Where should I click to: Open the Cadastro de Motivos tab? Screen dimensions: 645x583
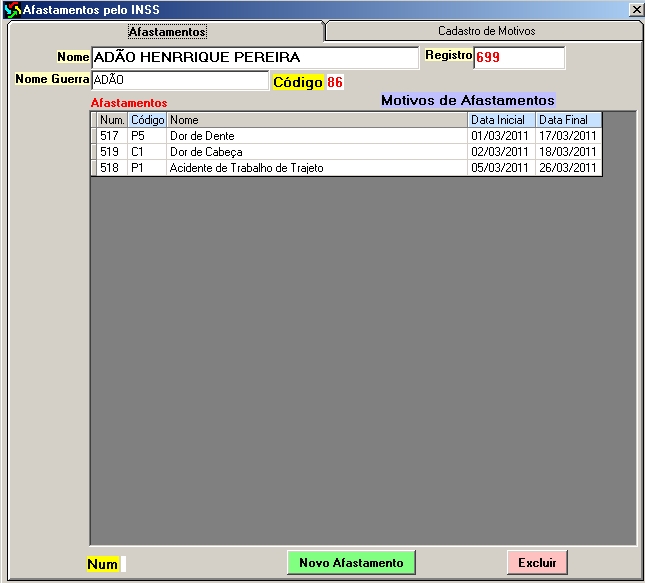[x=487, y=31]
